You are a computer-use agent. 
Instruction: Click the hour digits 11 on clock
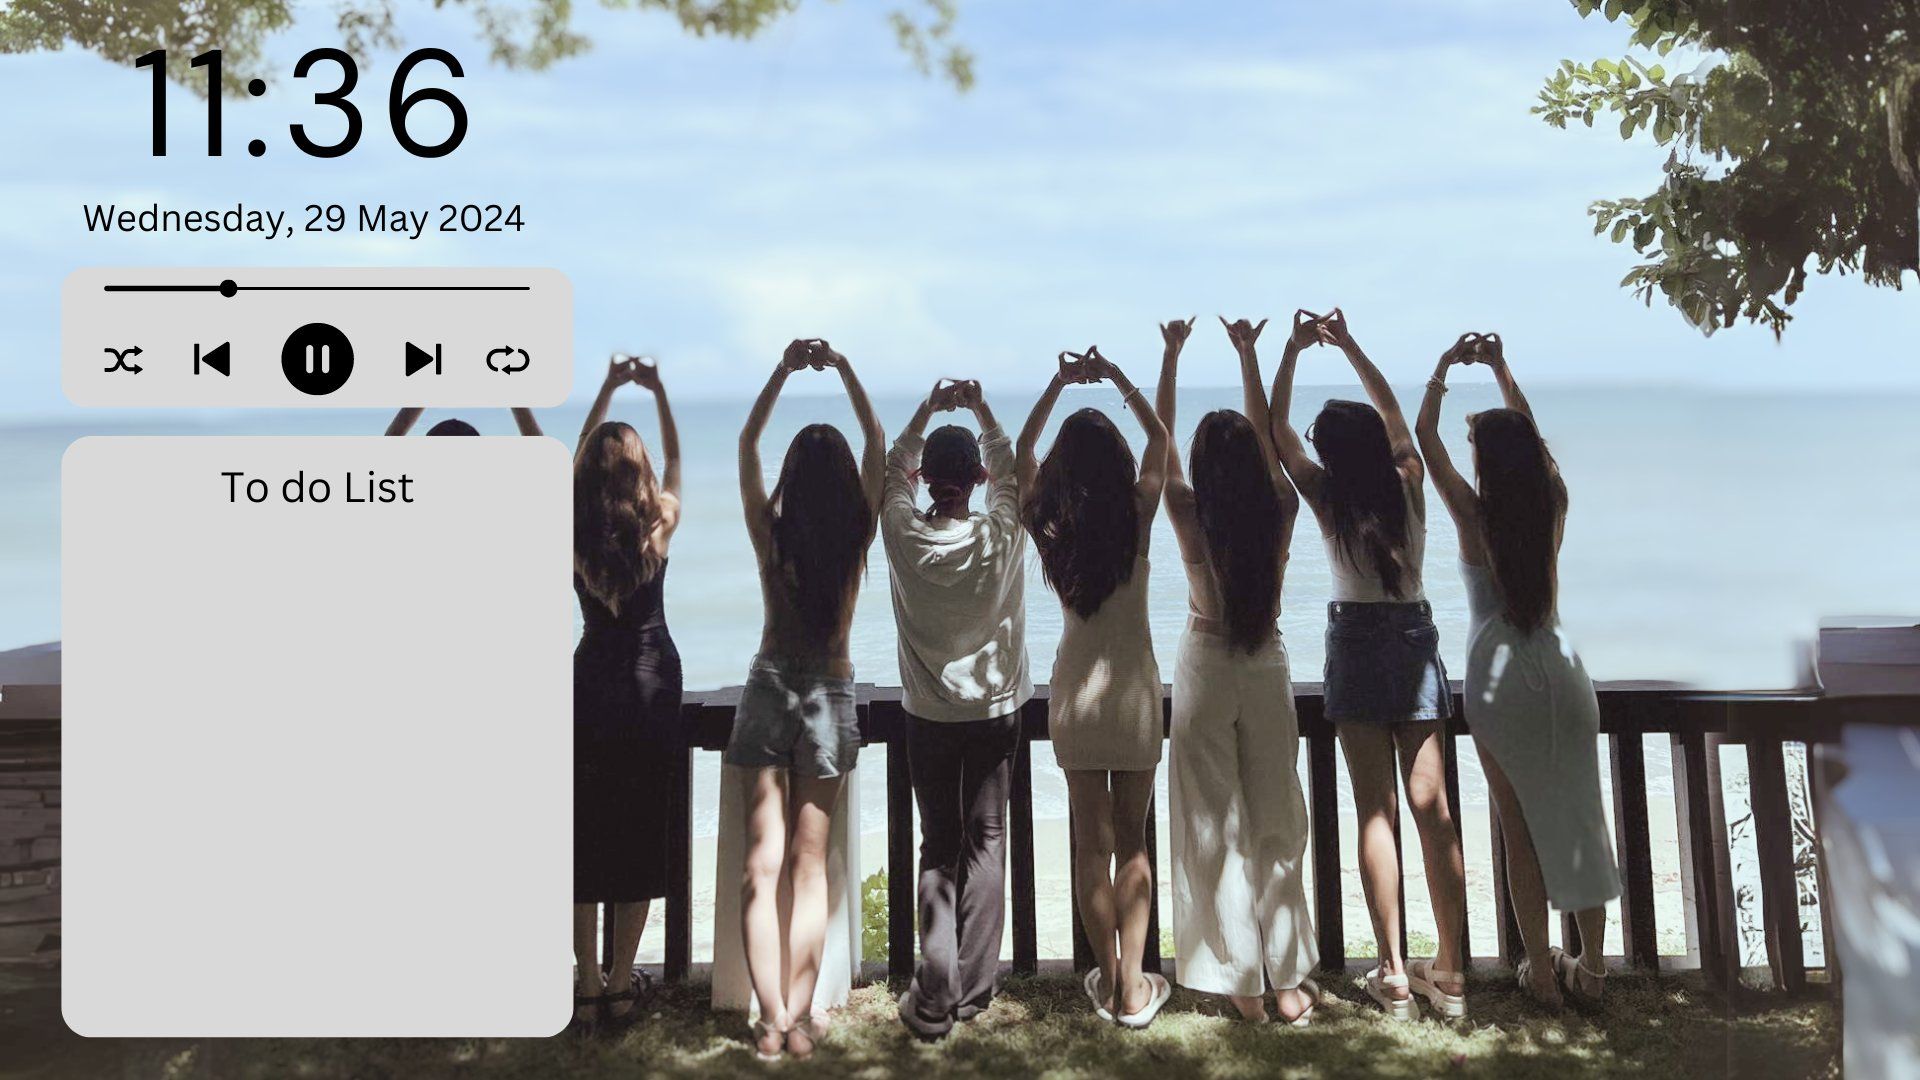click(x=185, y=105)
